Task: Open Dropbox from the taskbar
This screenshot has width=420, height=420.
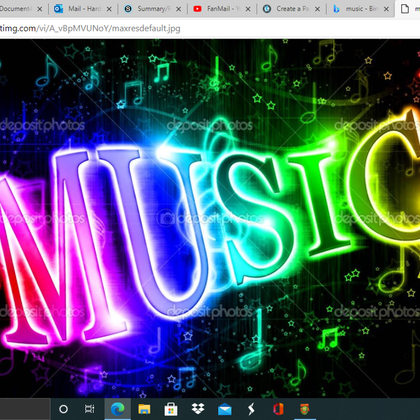Action: [x=198, y=409]
